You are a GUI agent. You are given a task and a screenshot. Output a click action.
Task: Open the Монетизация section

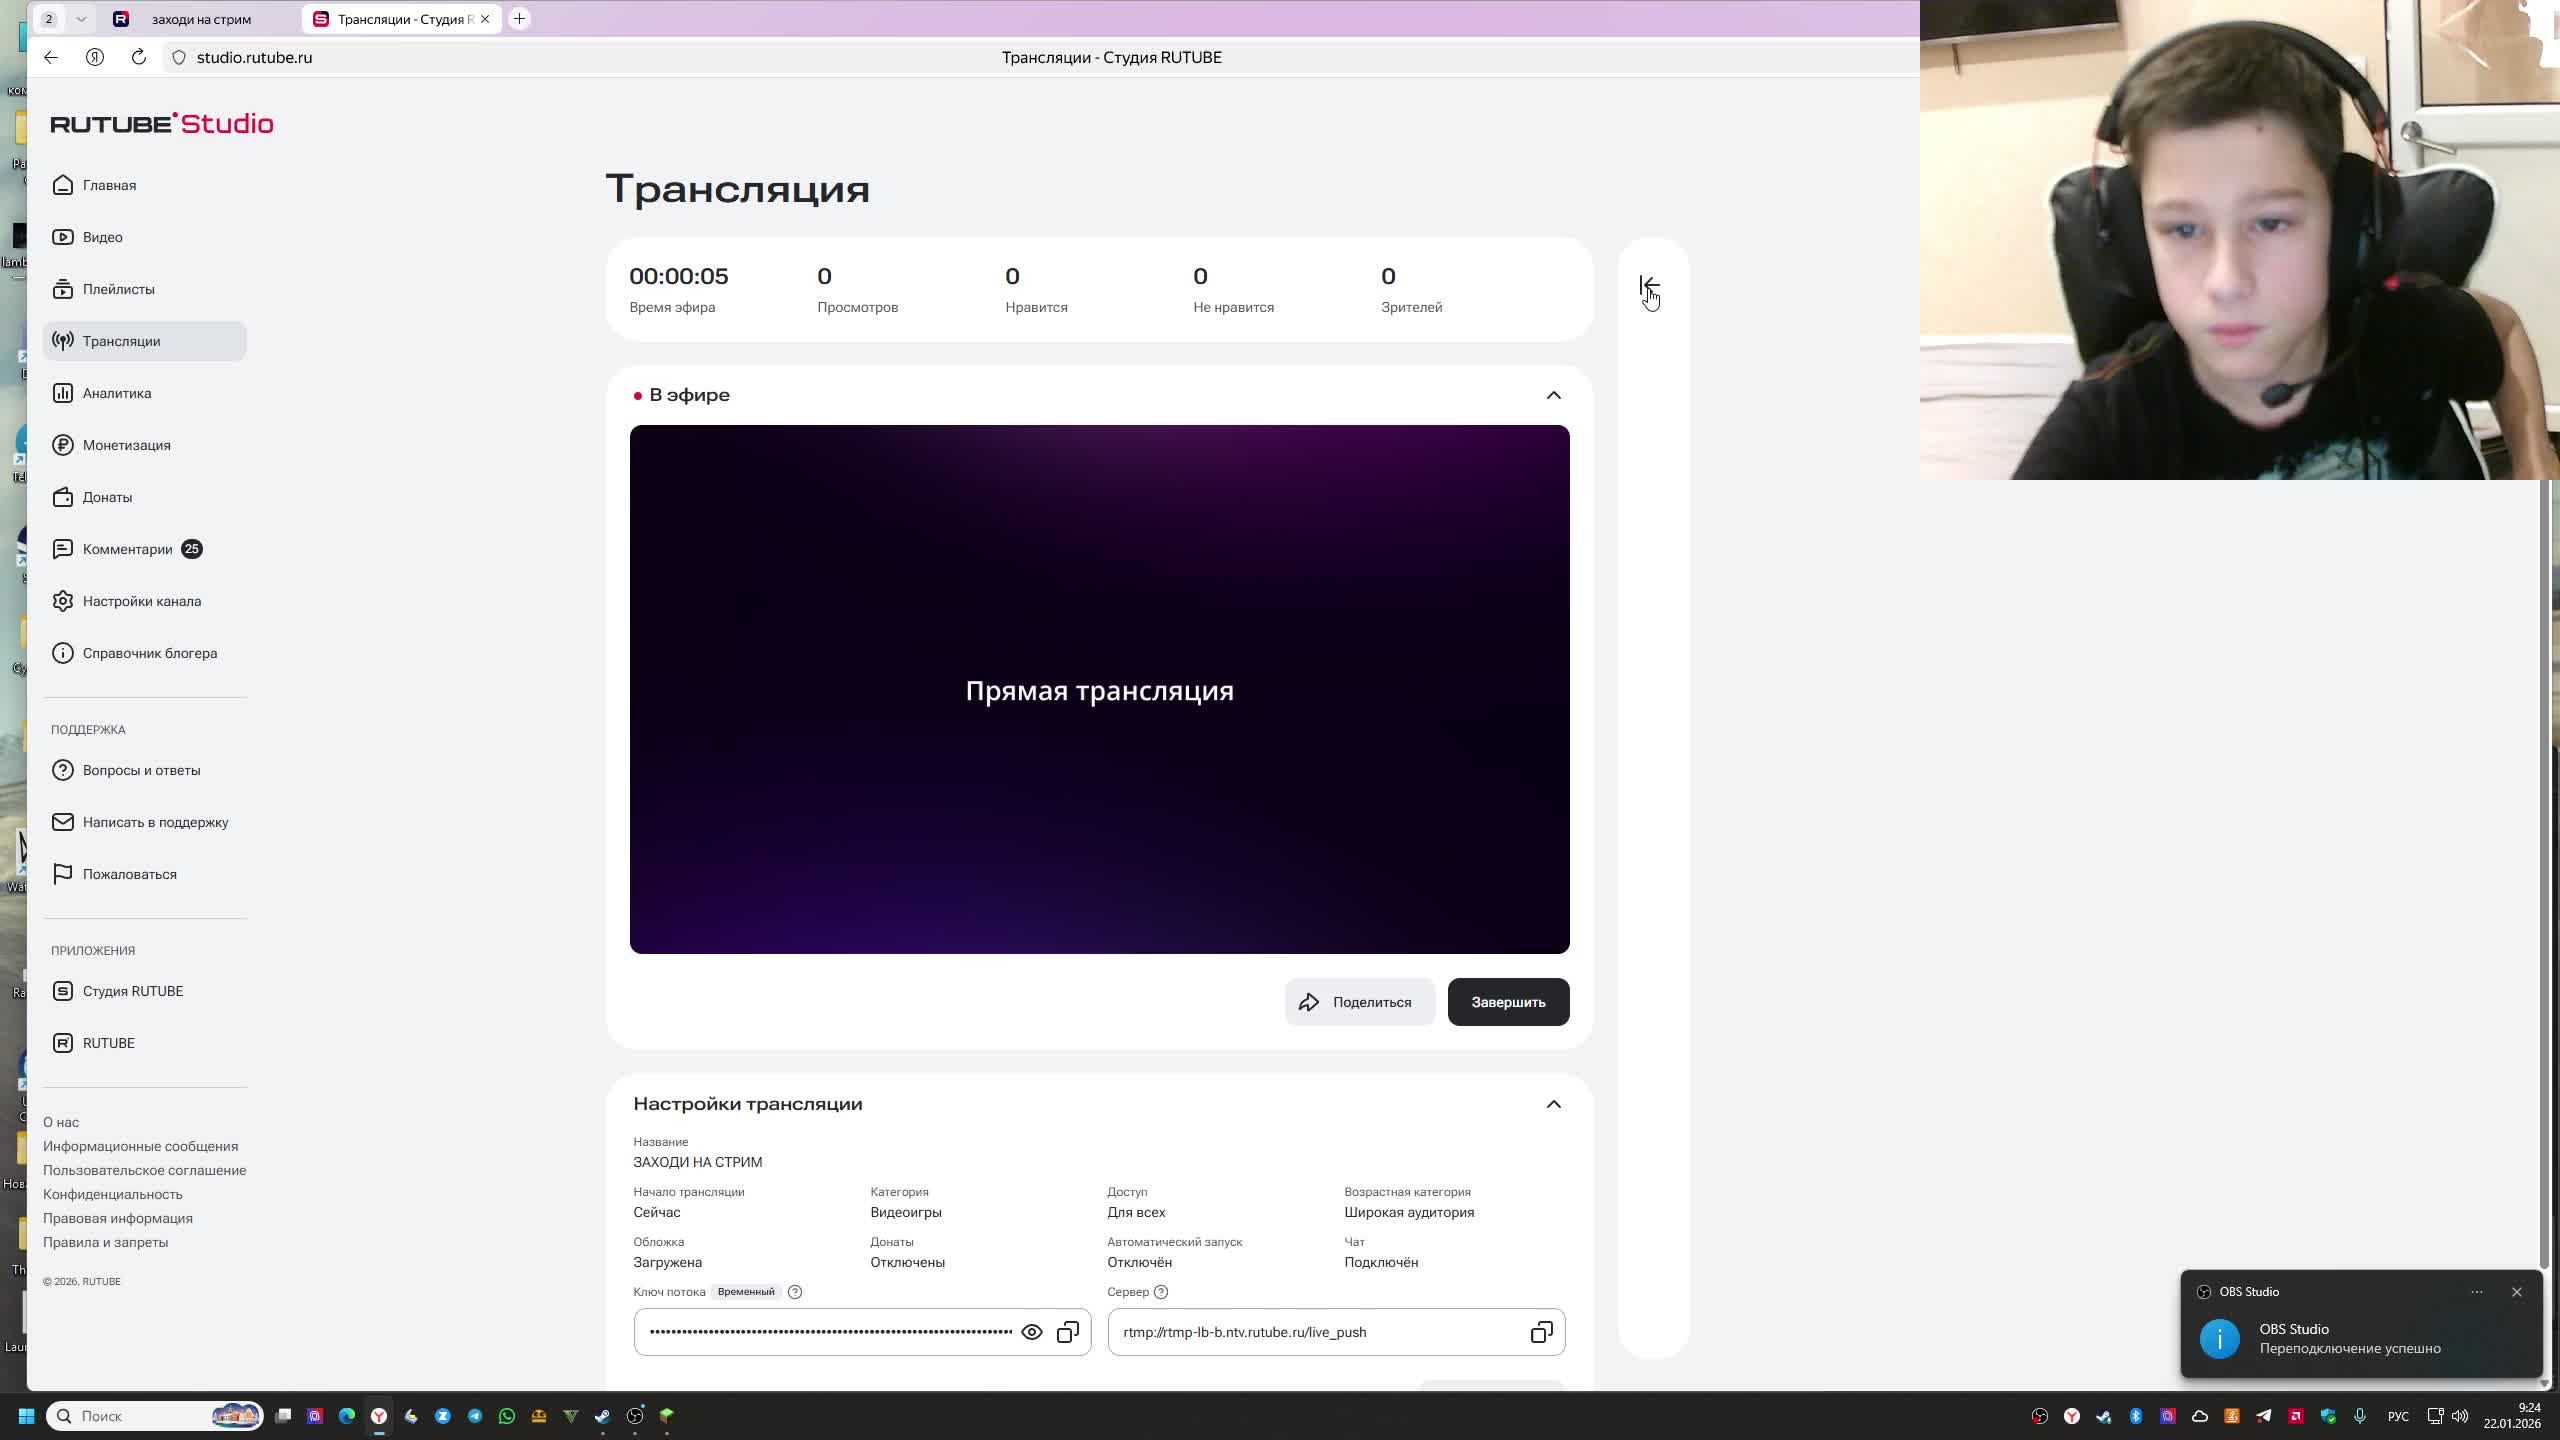pos(127,445)
